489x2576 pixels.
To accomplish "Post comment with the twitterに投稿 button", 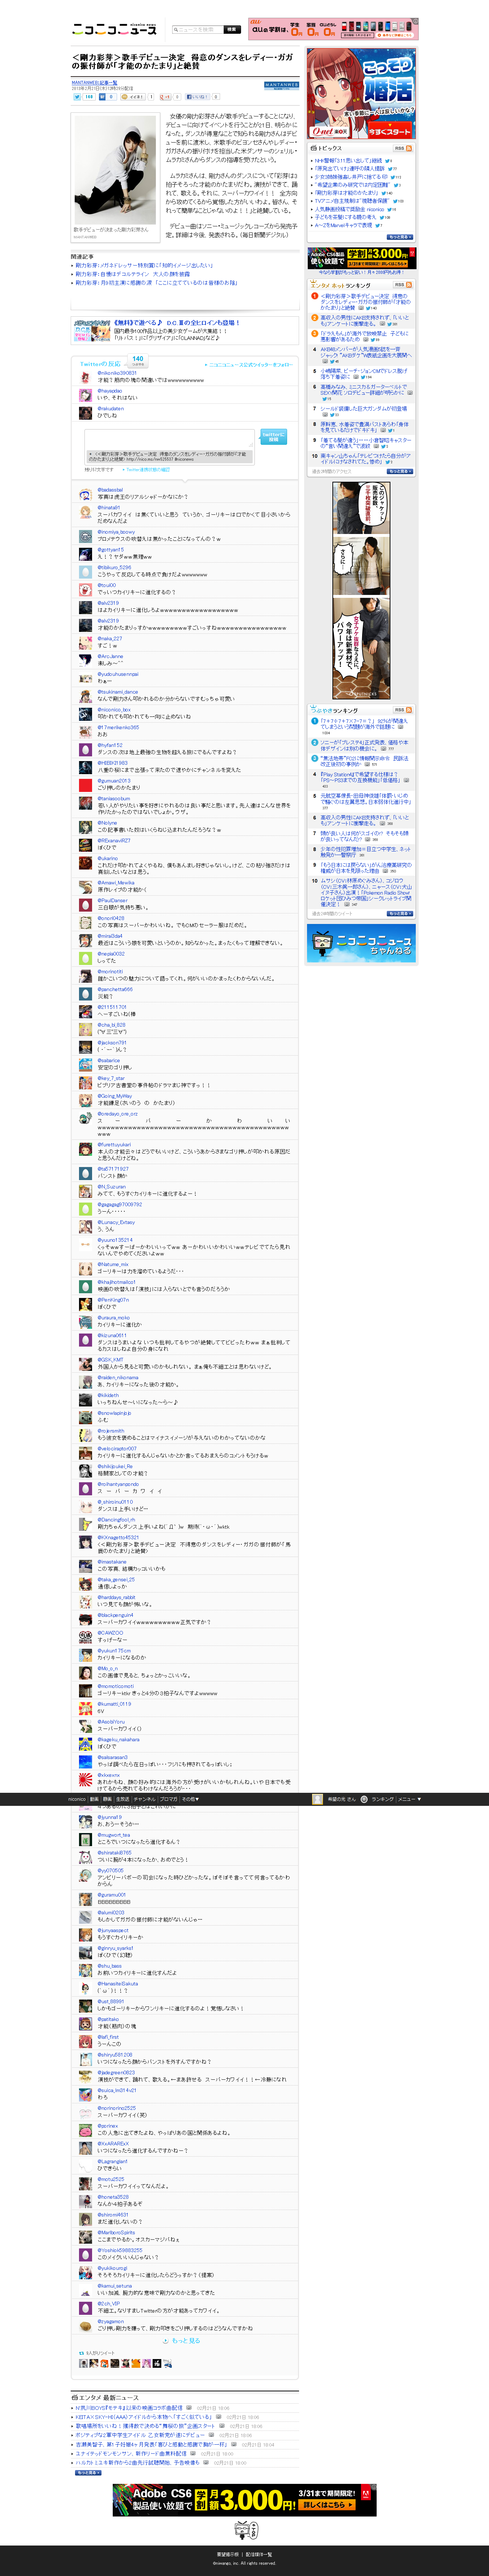I will (x=273, y=437).
